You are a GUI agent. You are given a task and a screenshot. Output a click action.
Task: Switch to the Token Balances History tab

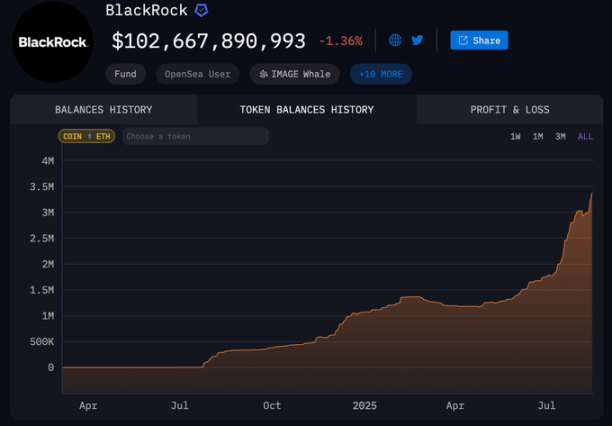[x=306, y=110]
